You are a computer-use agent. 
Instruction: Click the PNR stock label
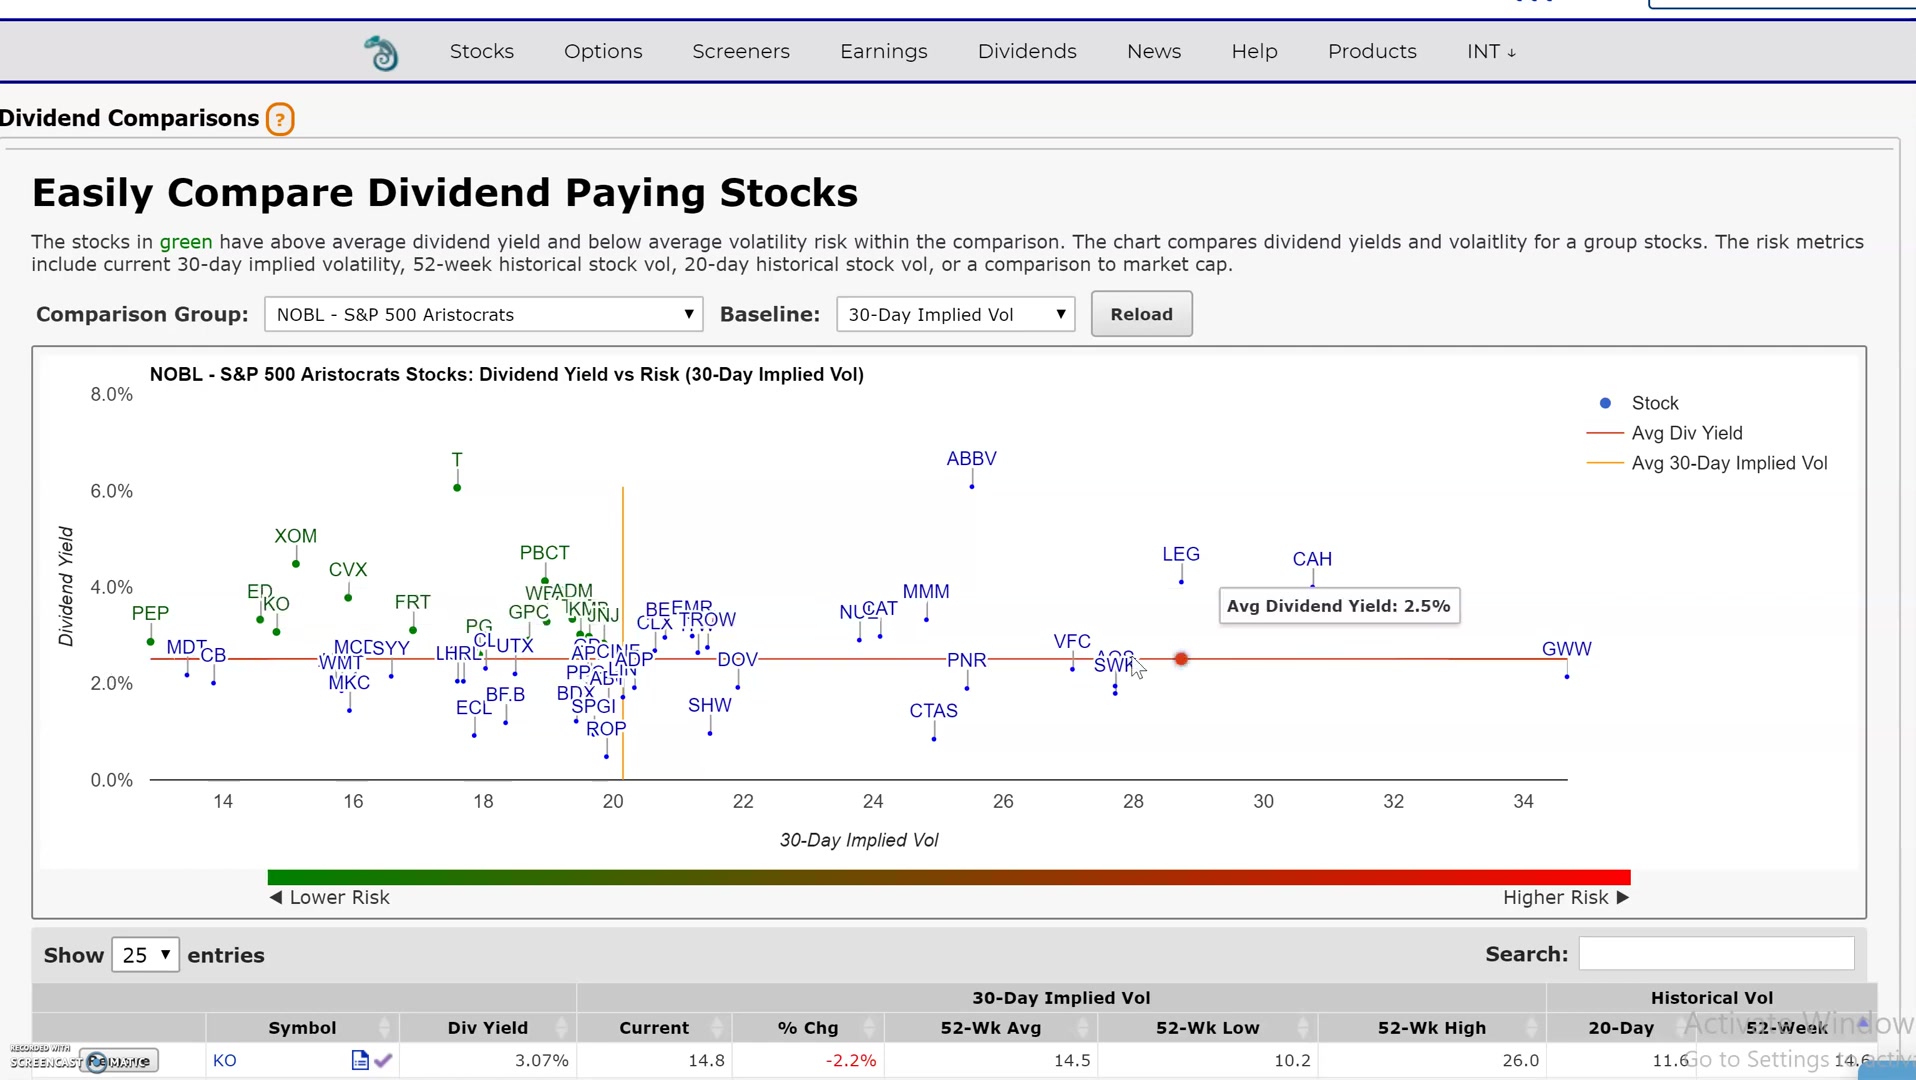point(967,660)
